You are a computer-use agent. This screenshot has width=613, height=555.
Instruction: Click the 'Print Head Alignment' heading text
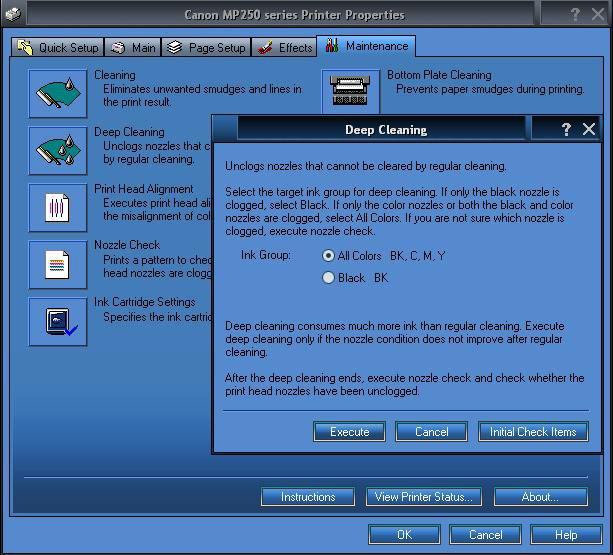click(x=144, y=189)
